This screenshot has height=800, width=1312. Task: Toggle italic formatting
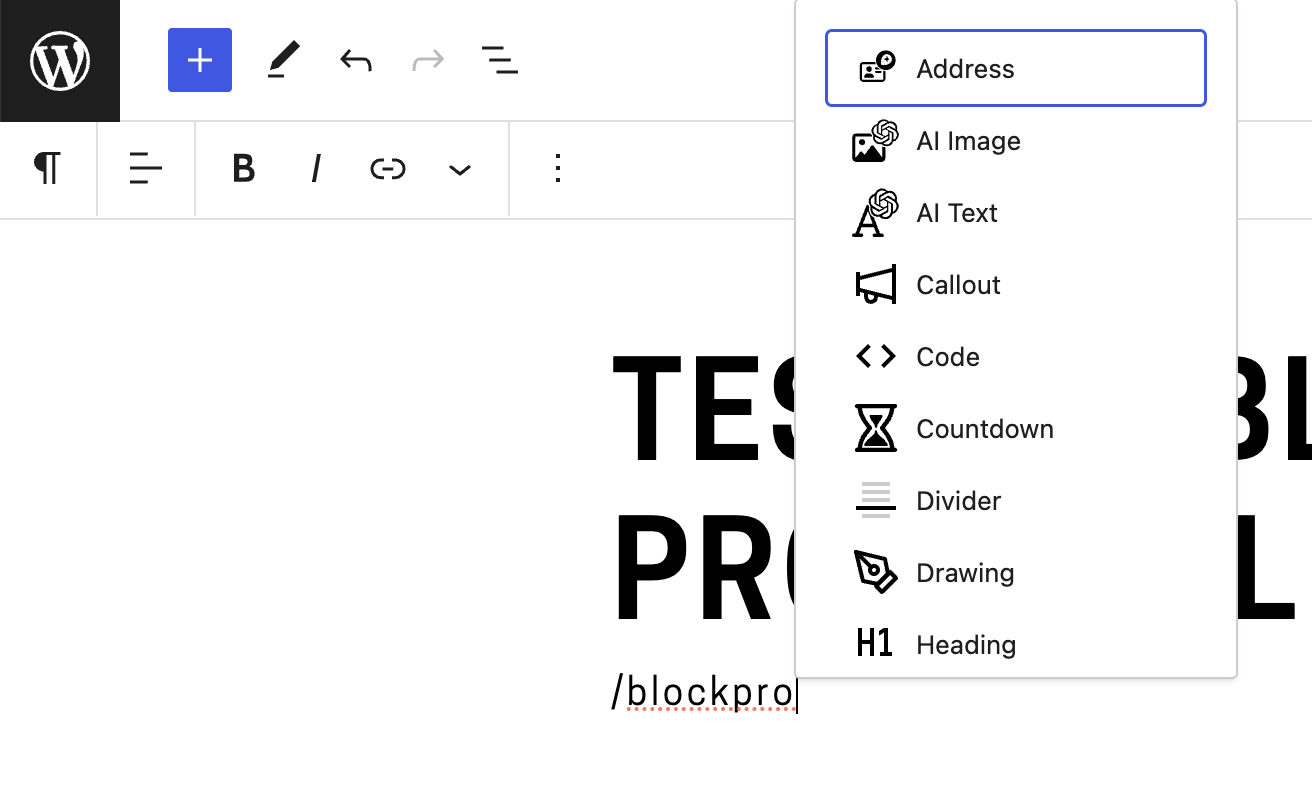tap(316, 169)
